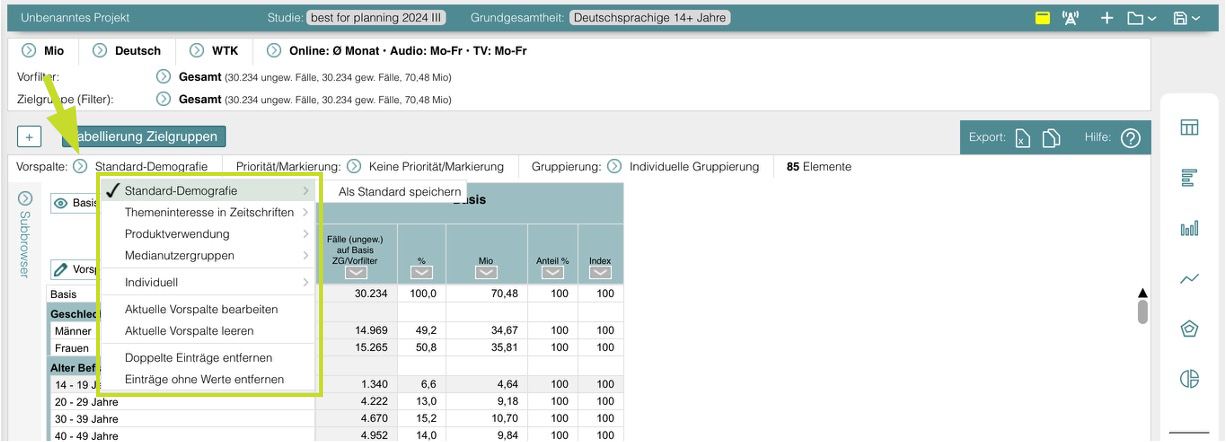1226x442 pixels.
Task: Open the pie chart view icon
Action: 1190,378
